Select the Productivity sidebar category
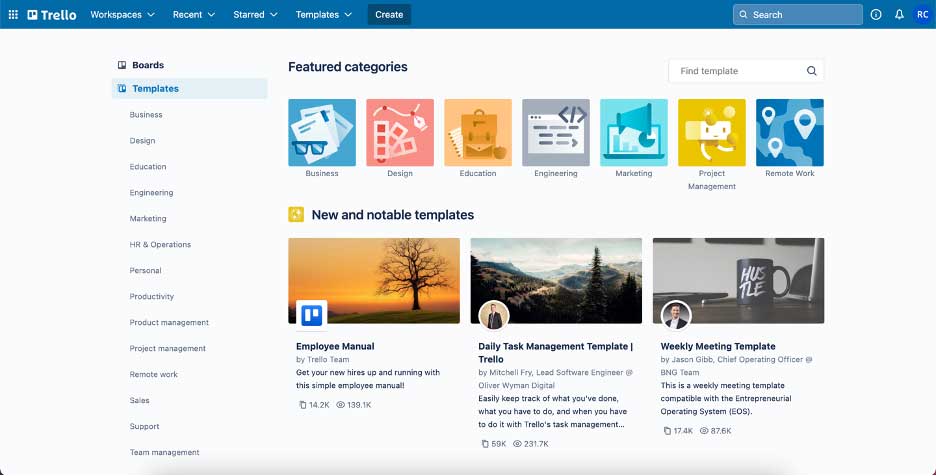This screenshot has width=936, height=476. (152, 296)
